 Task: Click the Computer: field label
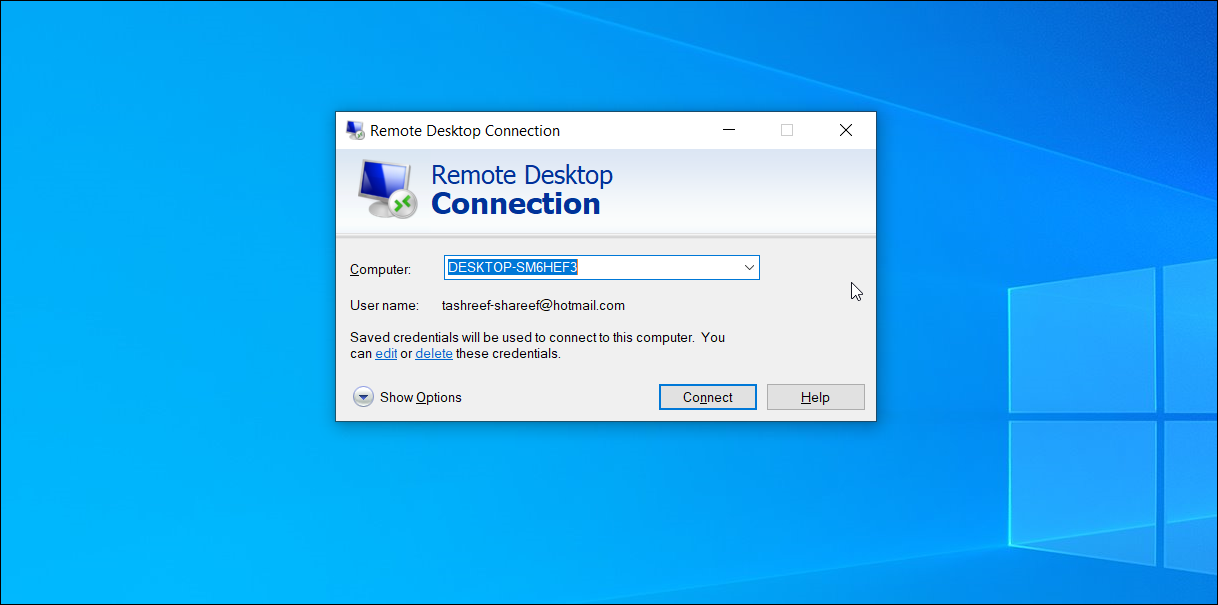point(380,270)
